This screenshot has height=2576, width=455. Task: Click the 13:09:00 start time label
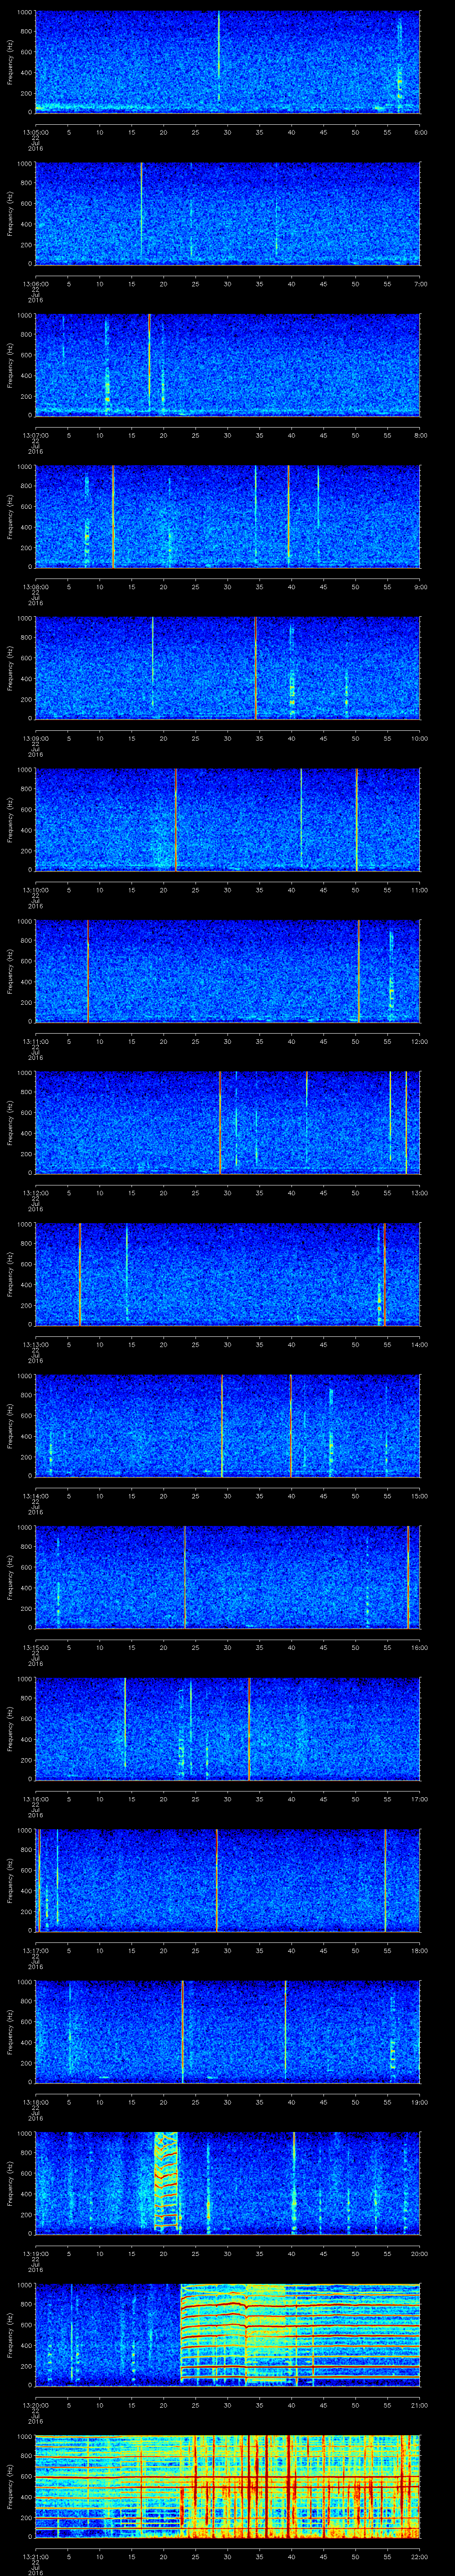tap(35, 737)
